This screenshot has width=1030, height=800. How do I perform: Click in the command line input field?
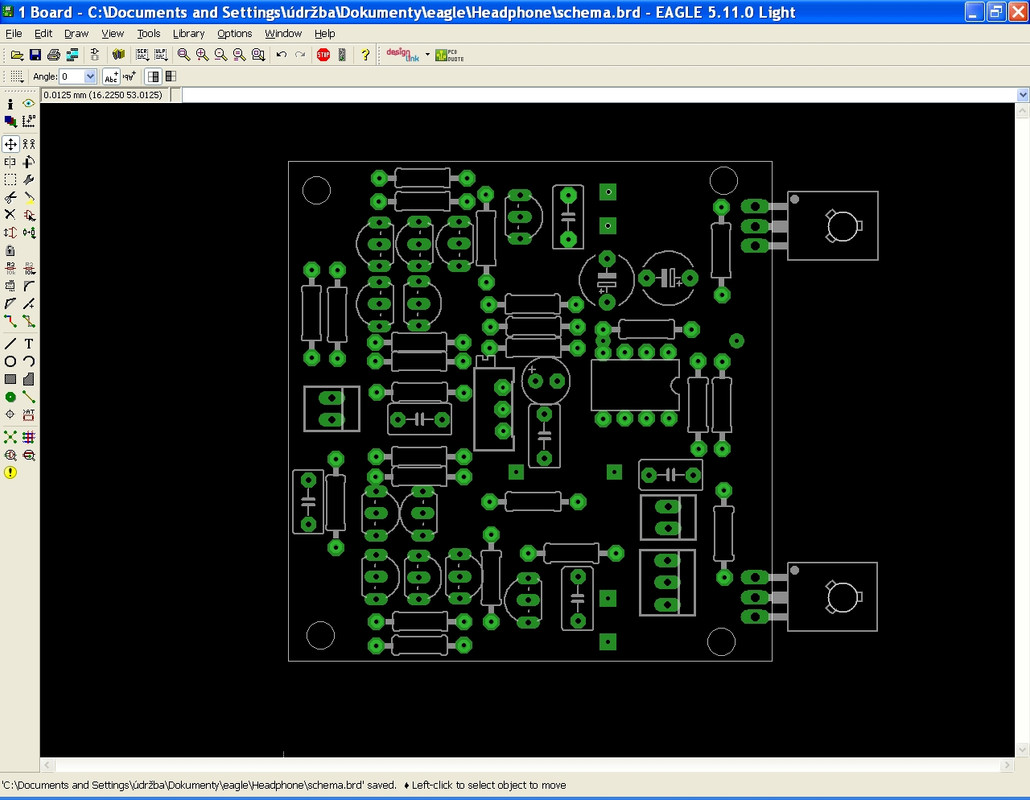tap(598, 95)
